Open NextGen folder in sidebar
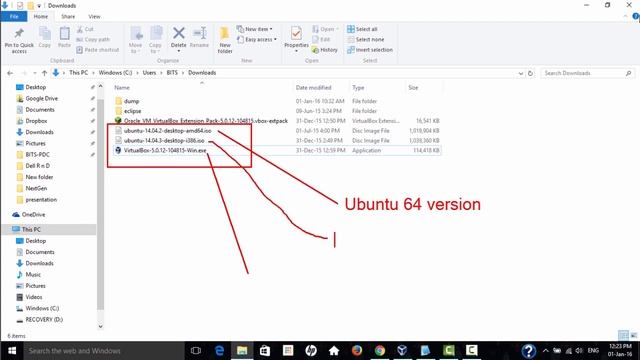This screenshot has height=360, width=640. (x=36, y=188)
